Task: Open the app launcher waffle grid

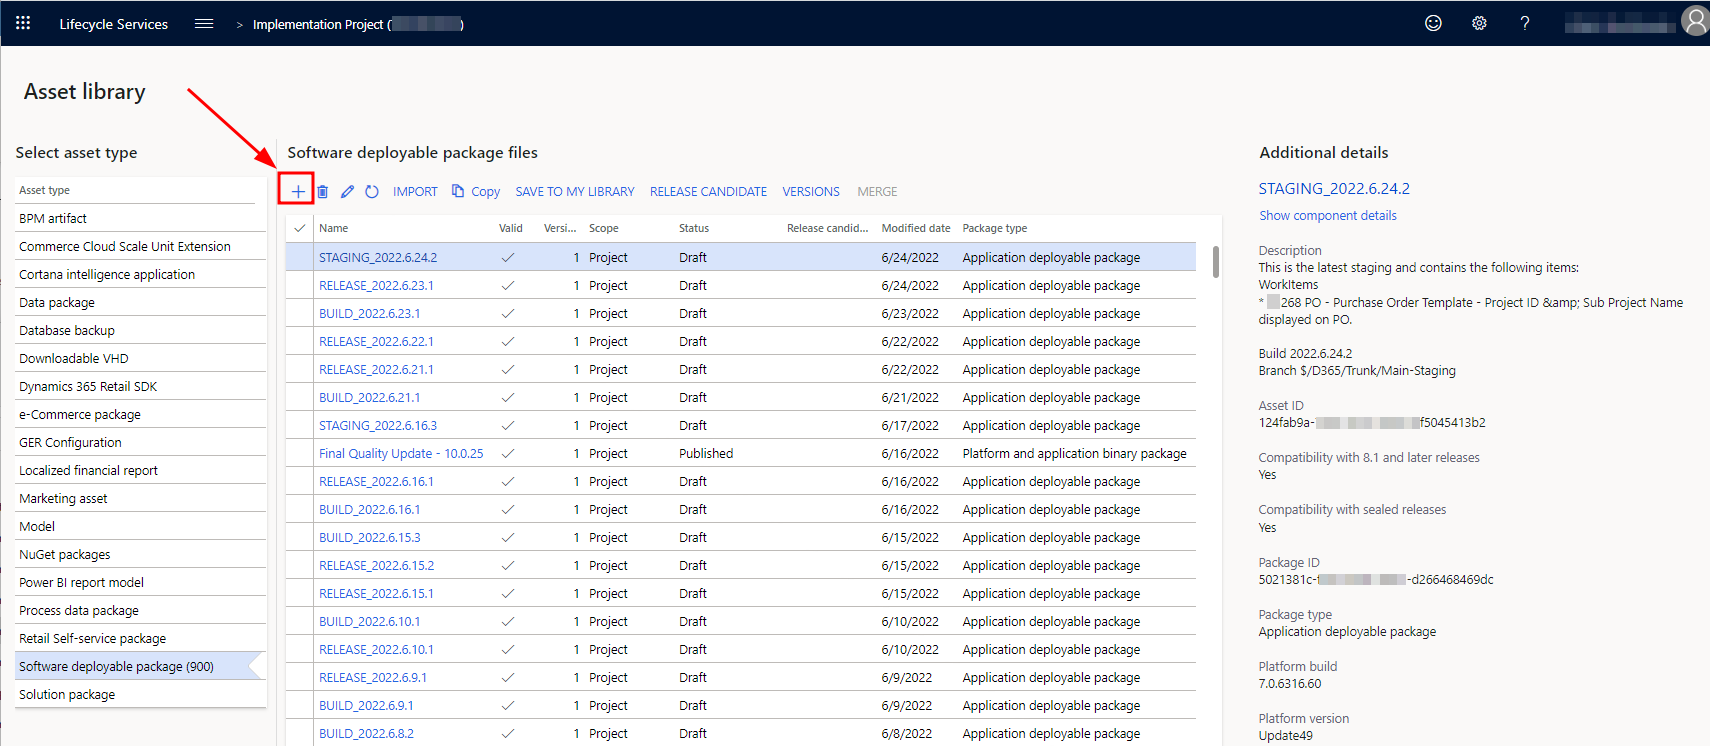Action: (23, 23)
